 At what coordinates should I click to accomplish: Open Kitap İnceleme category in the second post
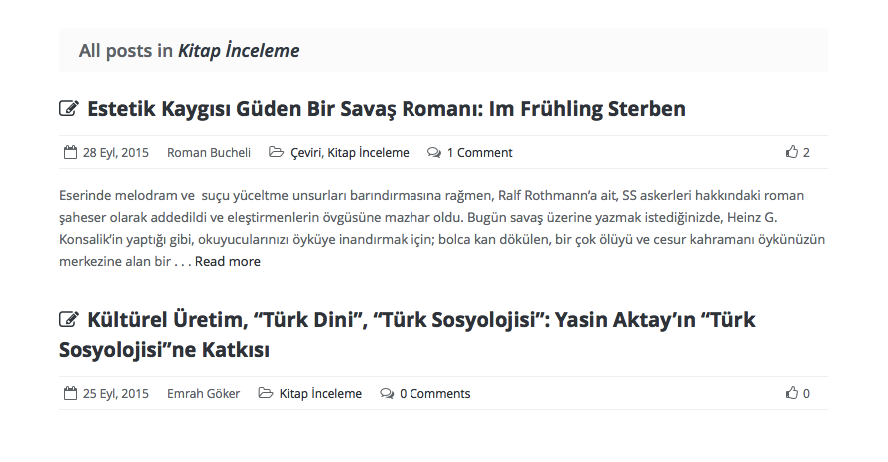(x=320, y=394)
